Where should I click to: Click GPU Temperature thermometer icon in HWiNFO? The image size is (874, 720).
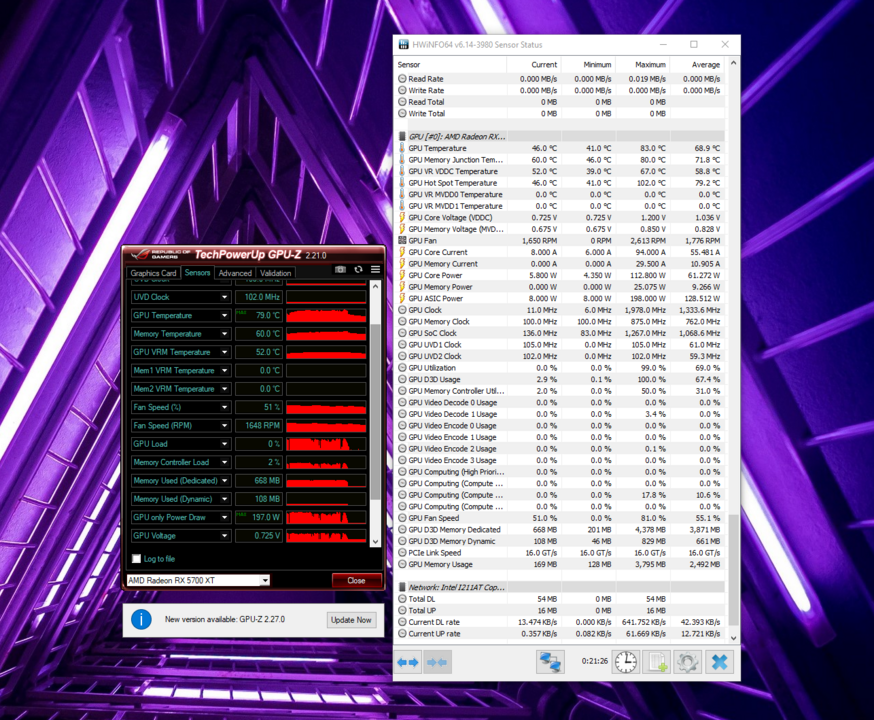[402, 148]
